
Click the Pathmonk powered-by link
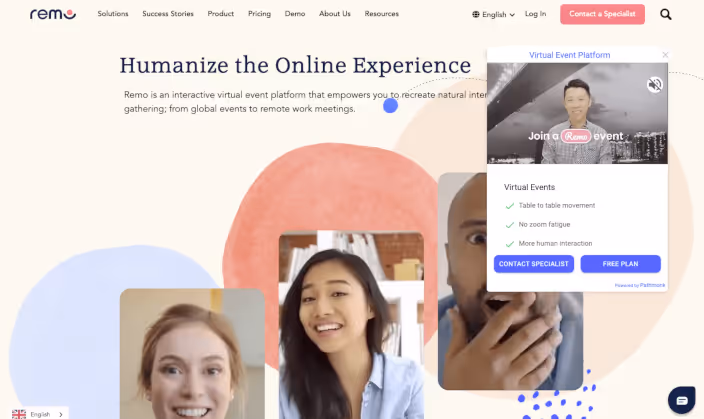pyautogui.click(x=652, y=285)
